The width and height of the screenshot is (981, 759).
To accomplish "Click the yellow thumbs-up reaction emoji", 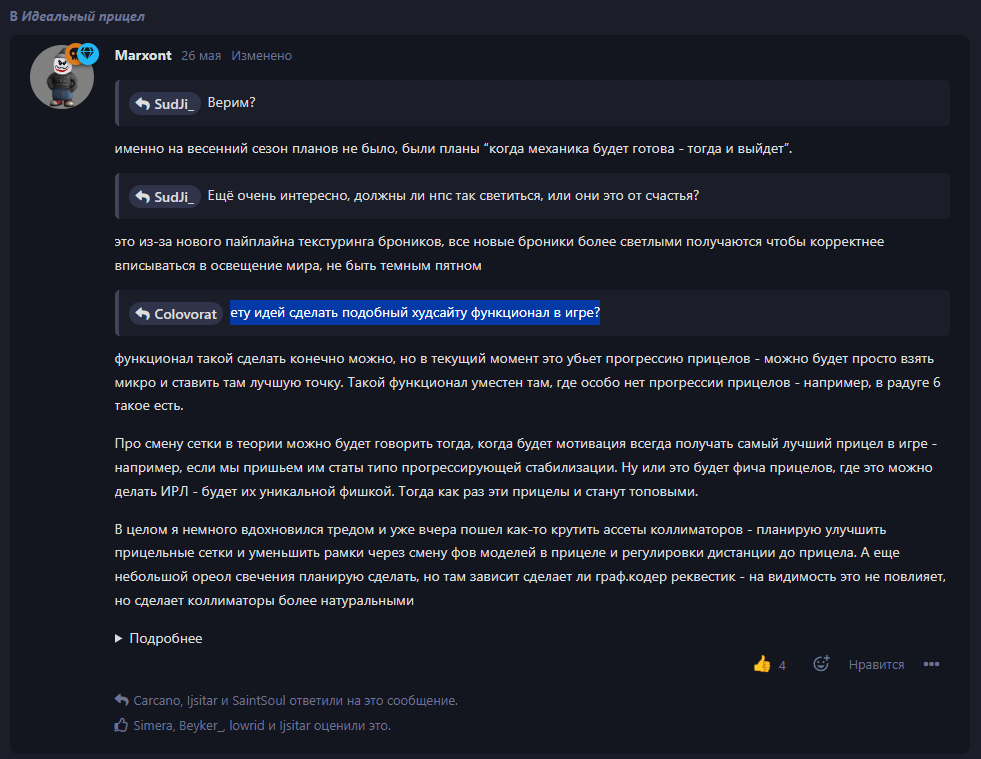I will pyautogui.click(x=762, y=664).
